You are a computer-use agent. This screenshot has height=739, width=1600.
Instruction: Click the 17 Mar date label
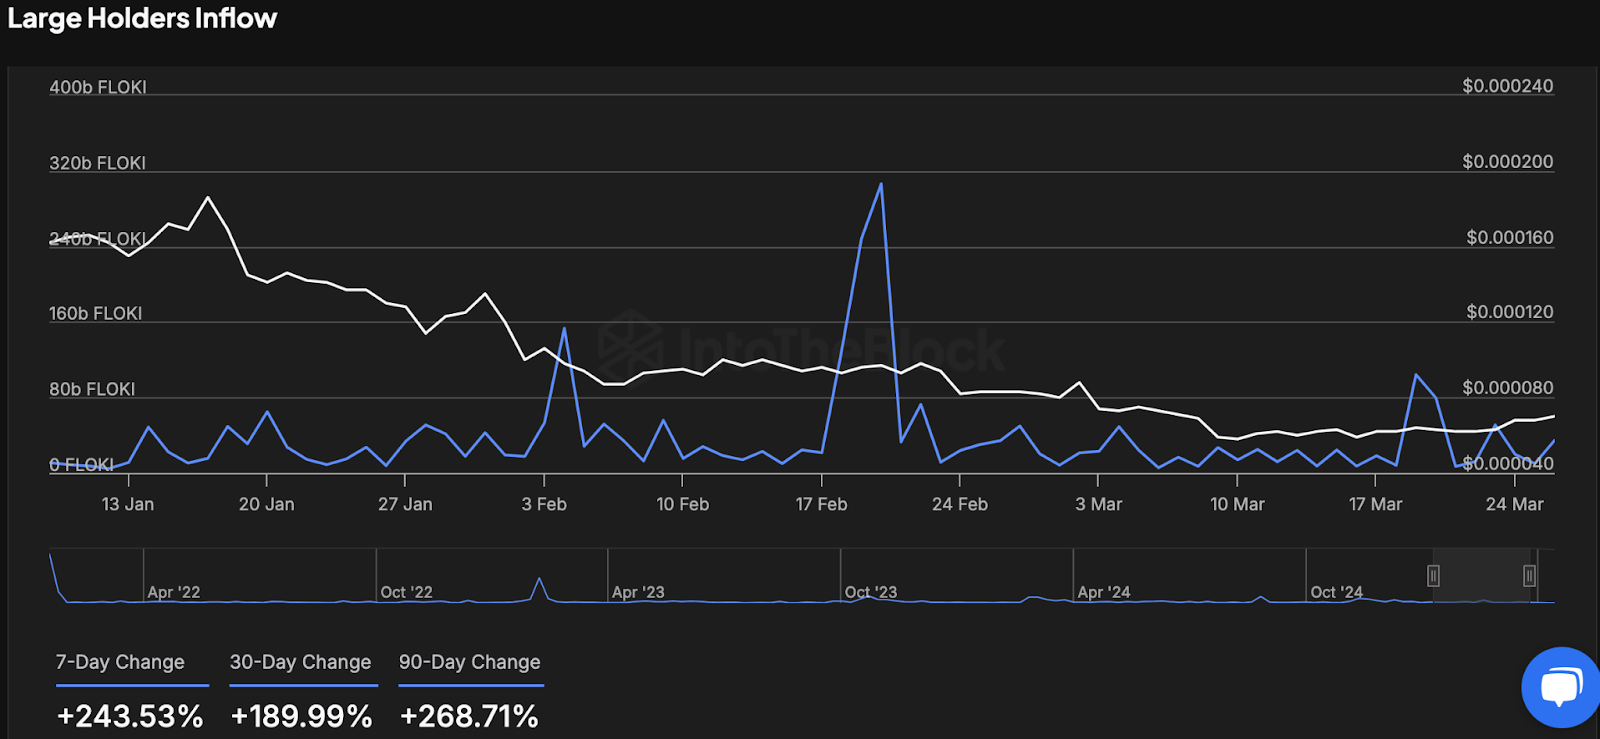(x=1375, y=504)
